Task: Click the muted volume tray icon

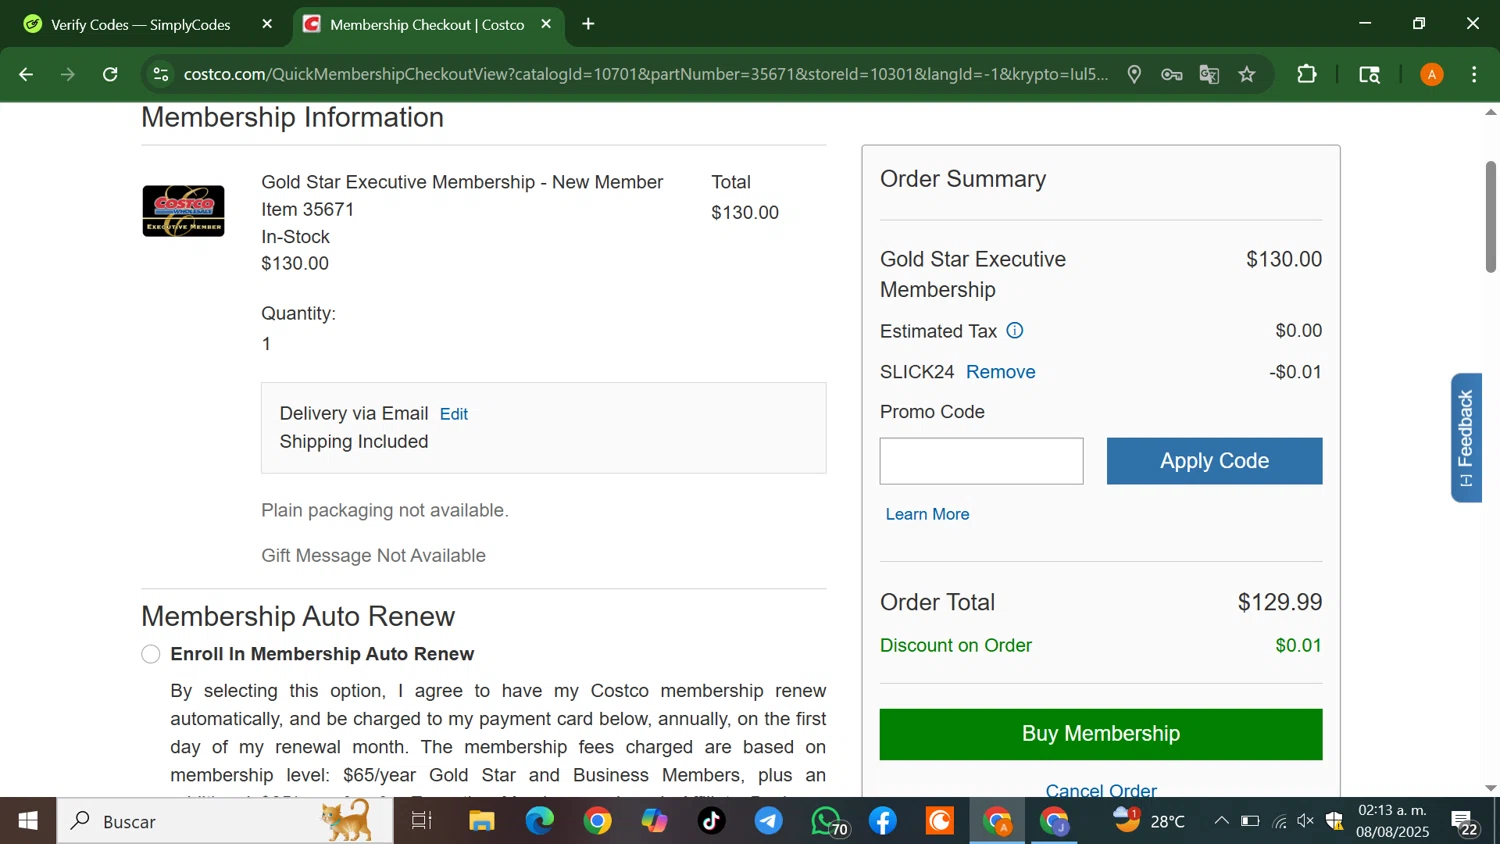Action: (x=1306, y=821)
